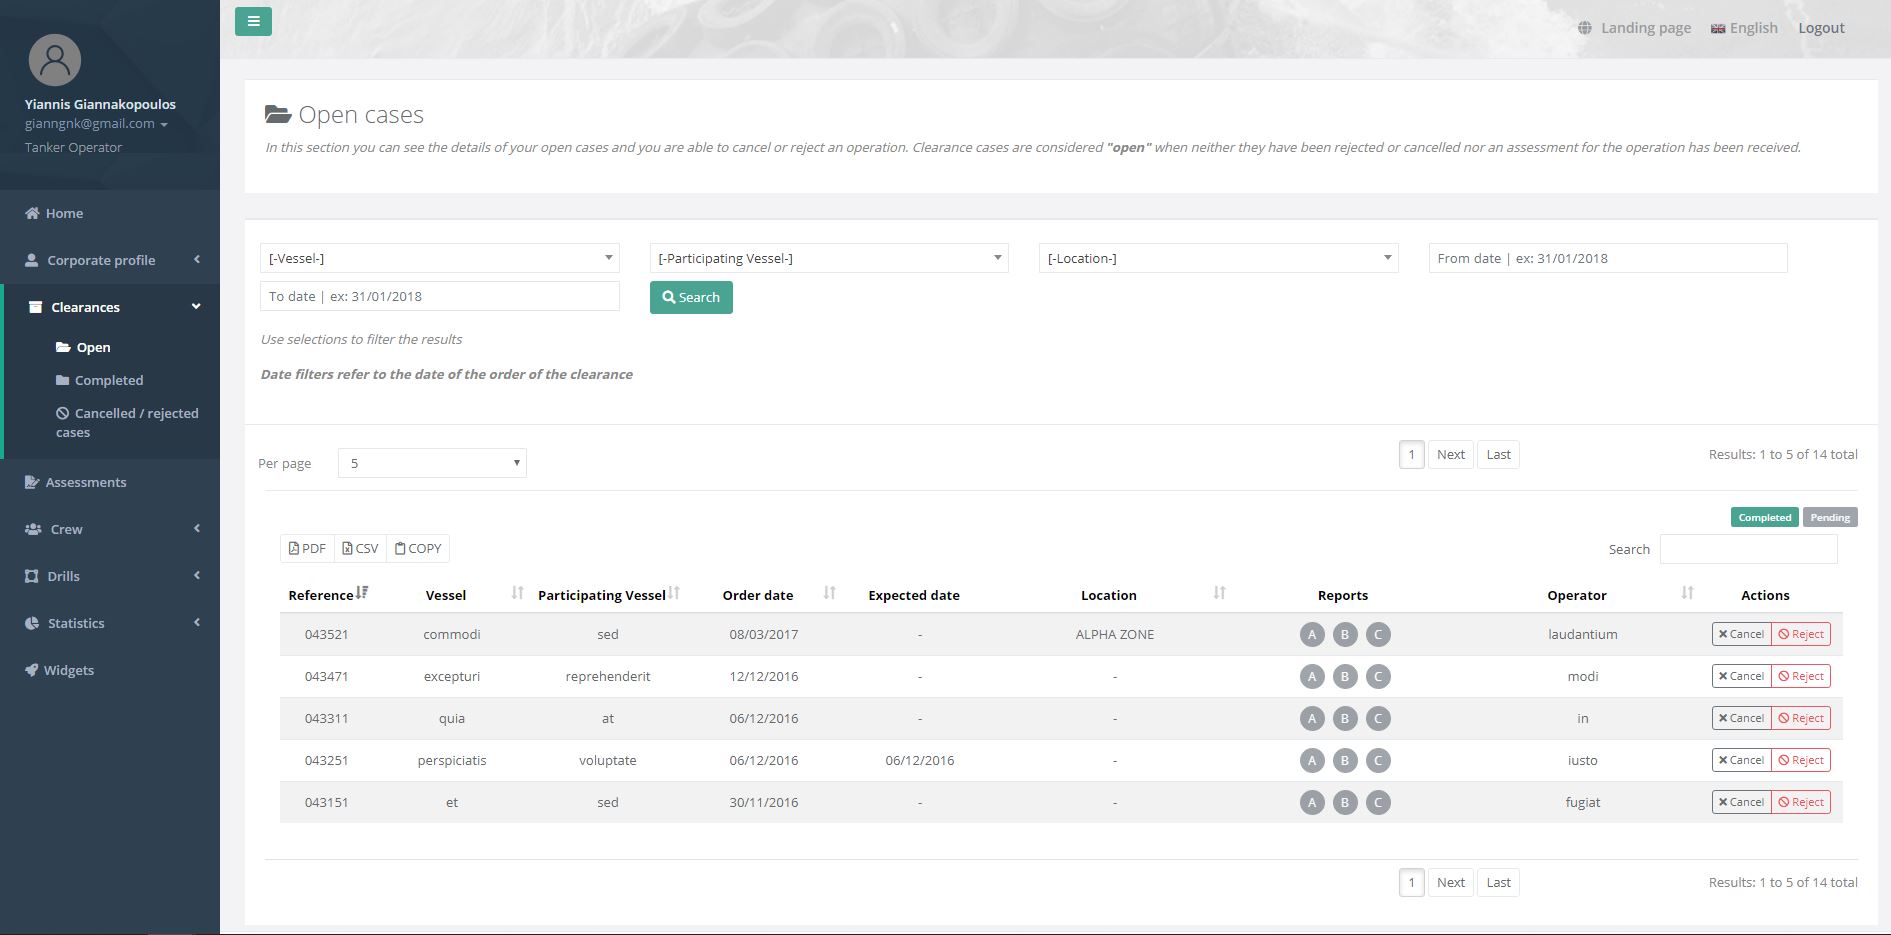The height and width of the screenshot is (935, 1891).
Task: Expand the Statistics sidebar menu
Action: tap(76, 623)
